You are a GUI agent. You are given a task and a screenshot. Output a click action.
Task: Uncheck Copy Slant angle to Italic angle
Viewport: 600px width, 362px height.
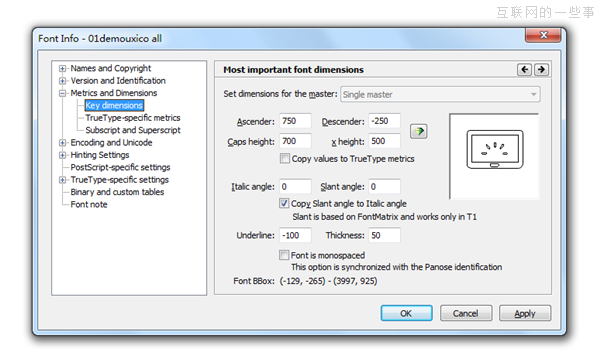284,203
